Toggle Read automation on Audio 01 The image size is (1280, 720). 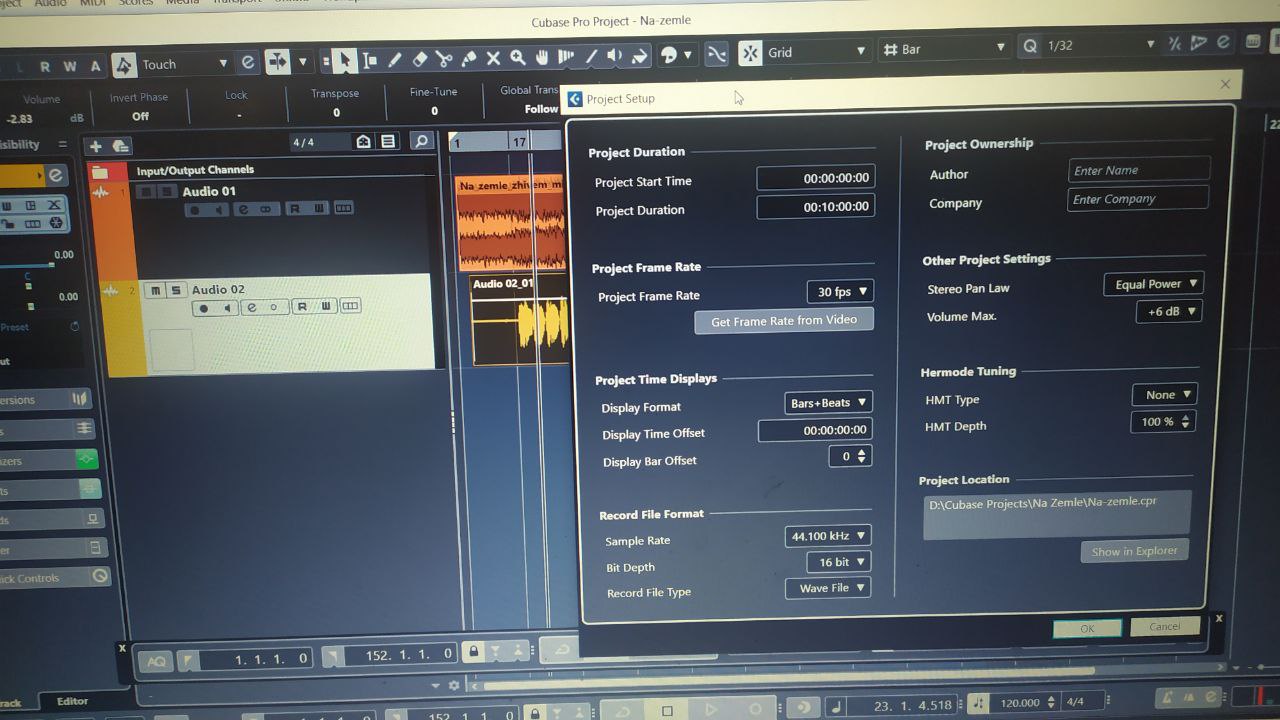294,209
